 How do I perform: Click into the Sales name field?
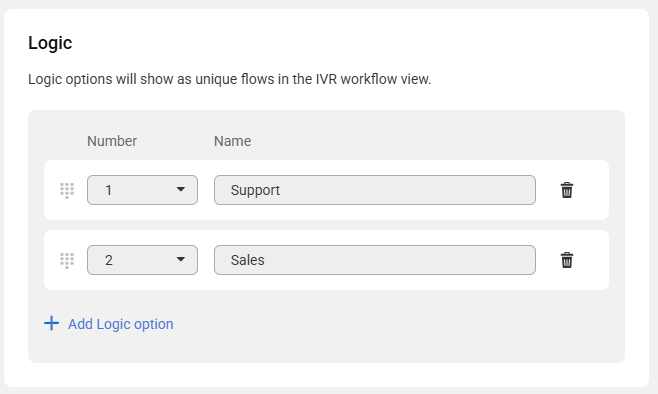pyautogui.click(x=375, y=260)
